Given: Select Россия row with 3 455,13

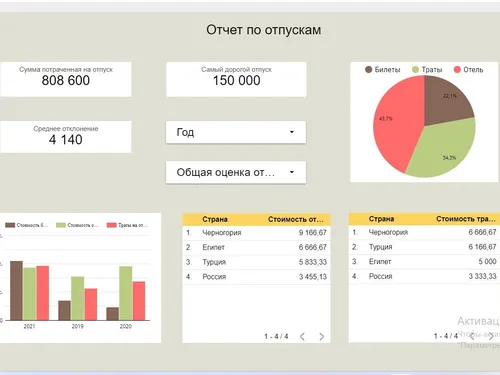Looking at the screenshot, I should coord(256,277).
